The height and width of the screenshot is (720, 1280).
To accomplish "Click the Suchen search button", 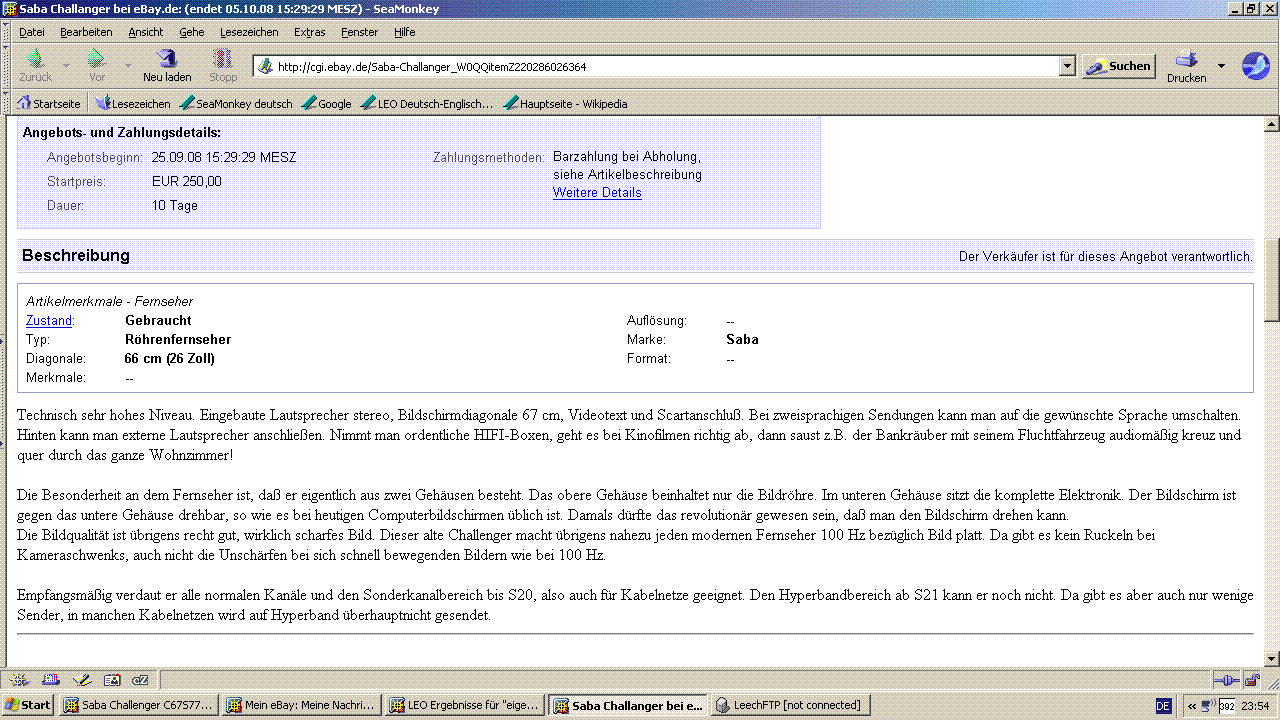I will (x=1119, y=67).
